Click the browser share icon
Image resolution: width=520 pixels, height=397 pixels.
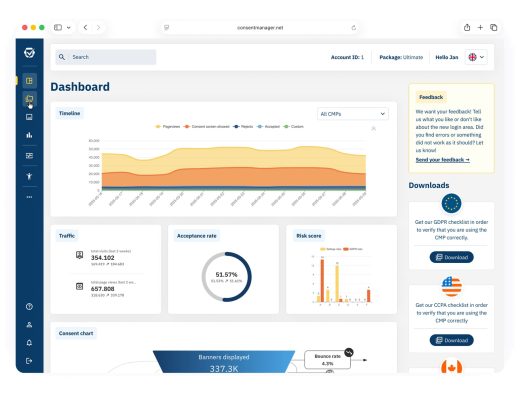(467, 27)
